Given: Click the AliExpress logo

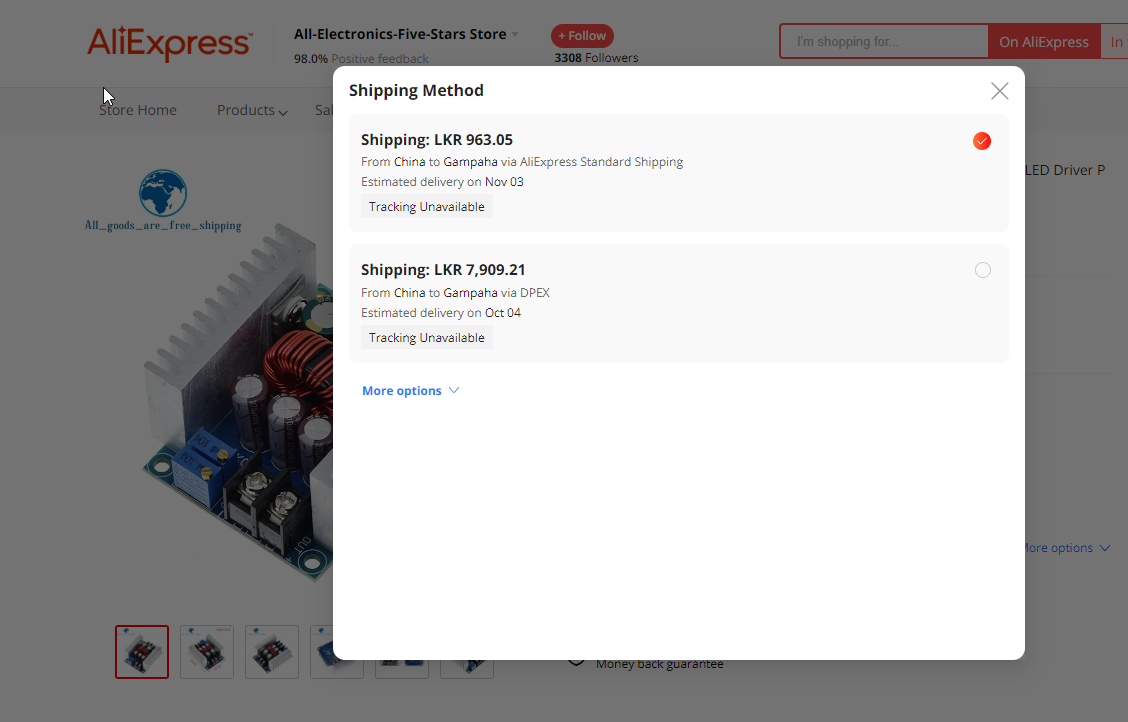Looking at the screenshot, I should [x=170, y=42].
